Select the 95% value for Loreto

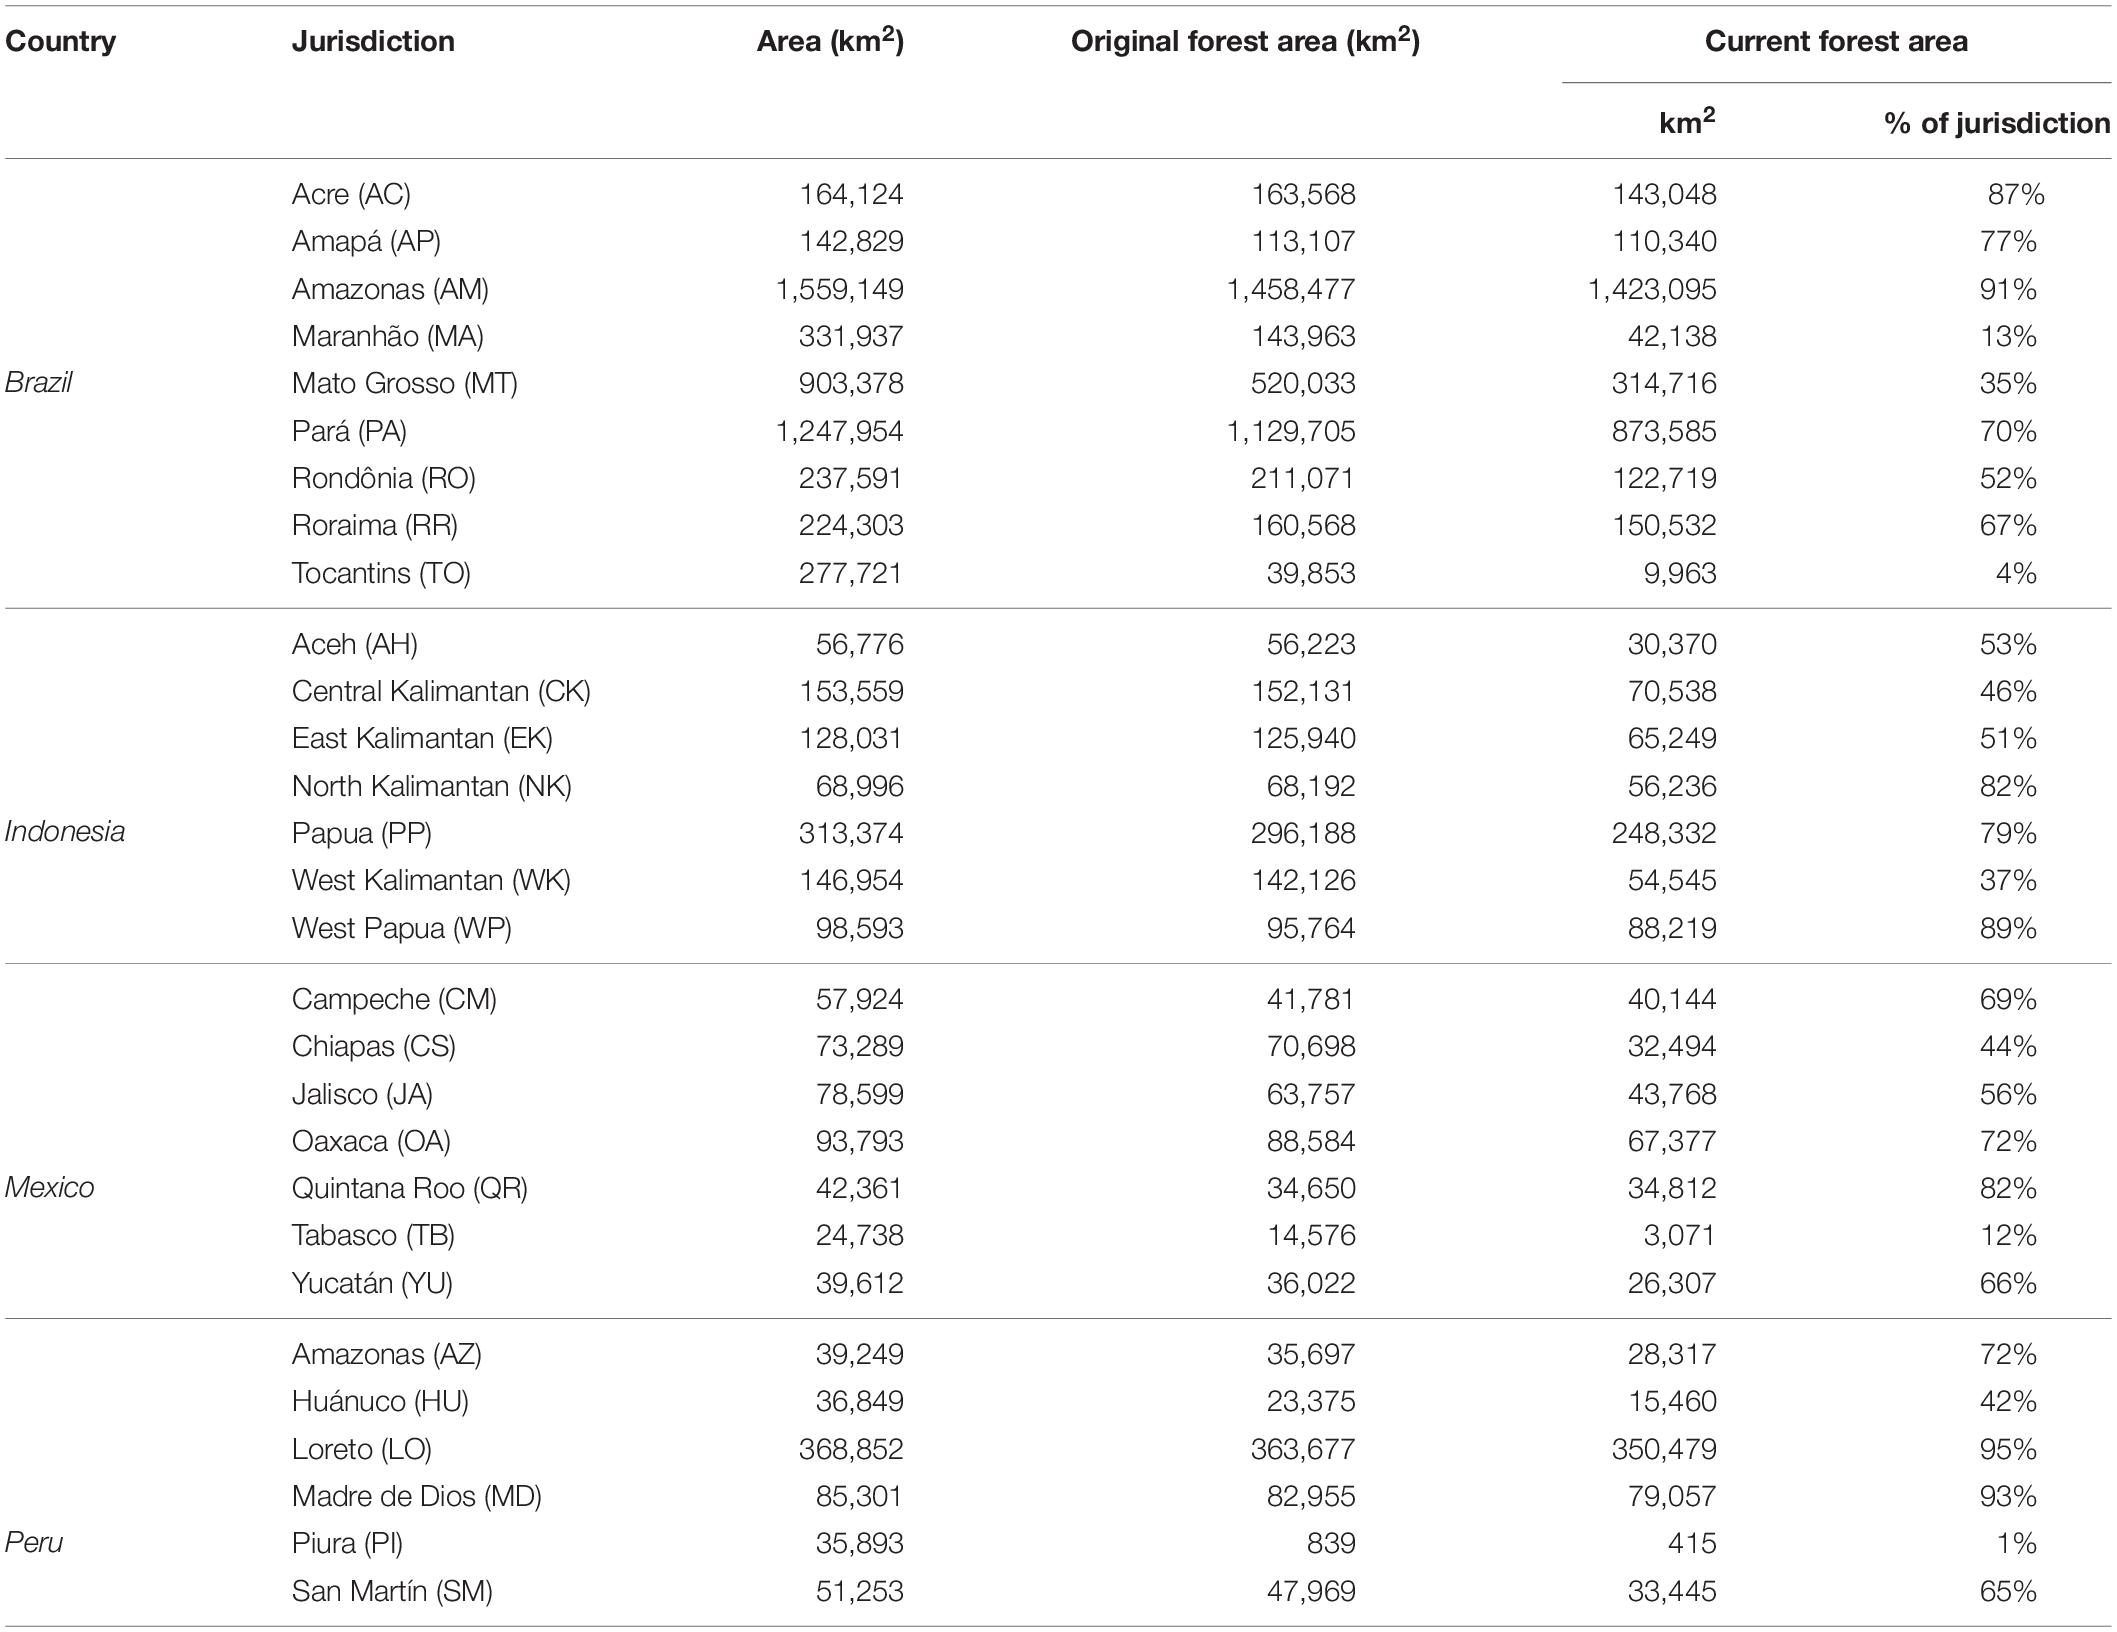(x=2008, y=1449)
